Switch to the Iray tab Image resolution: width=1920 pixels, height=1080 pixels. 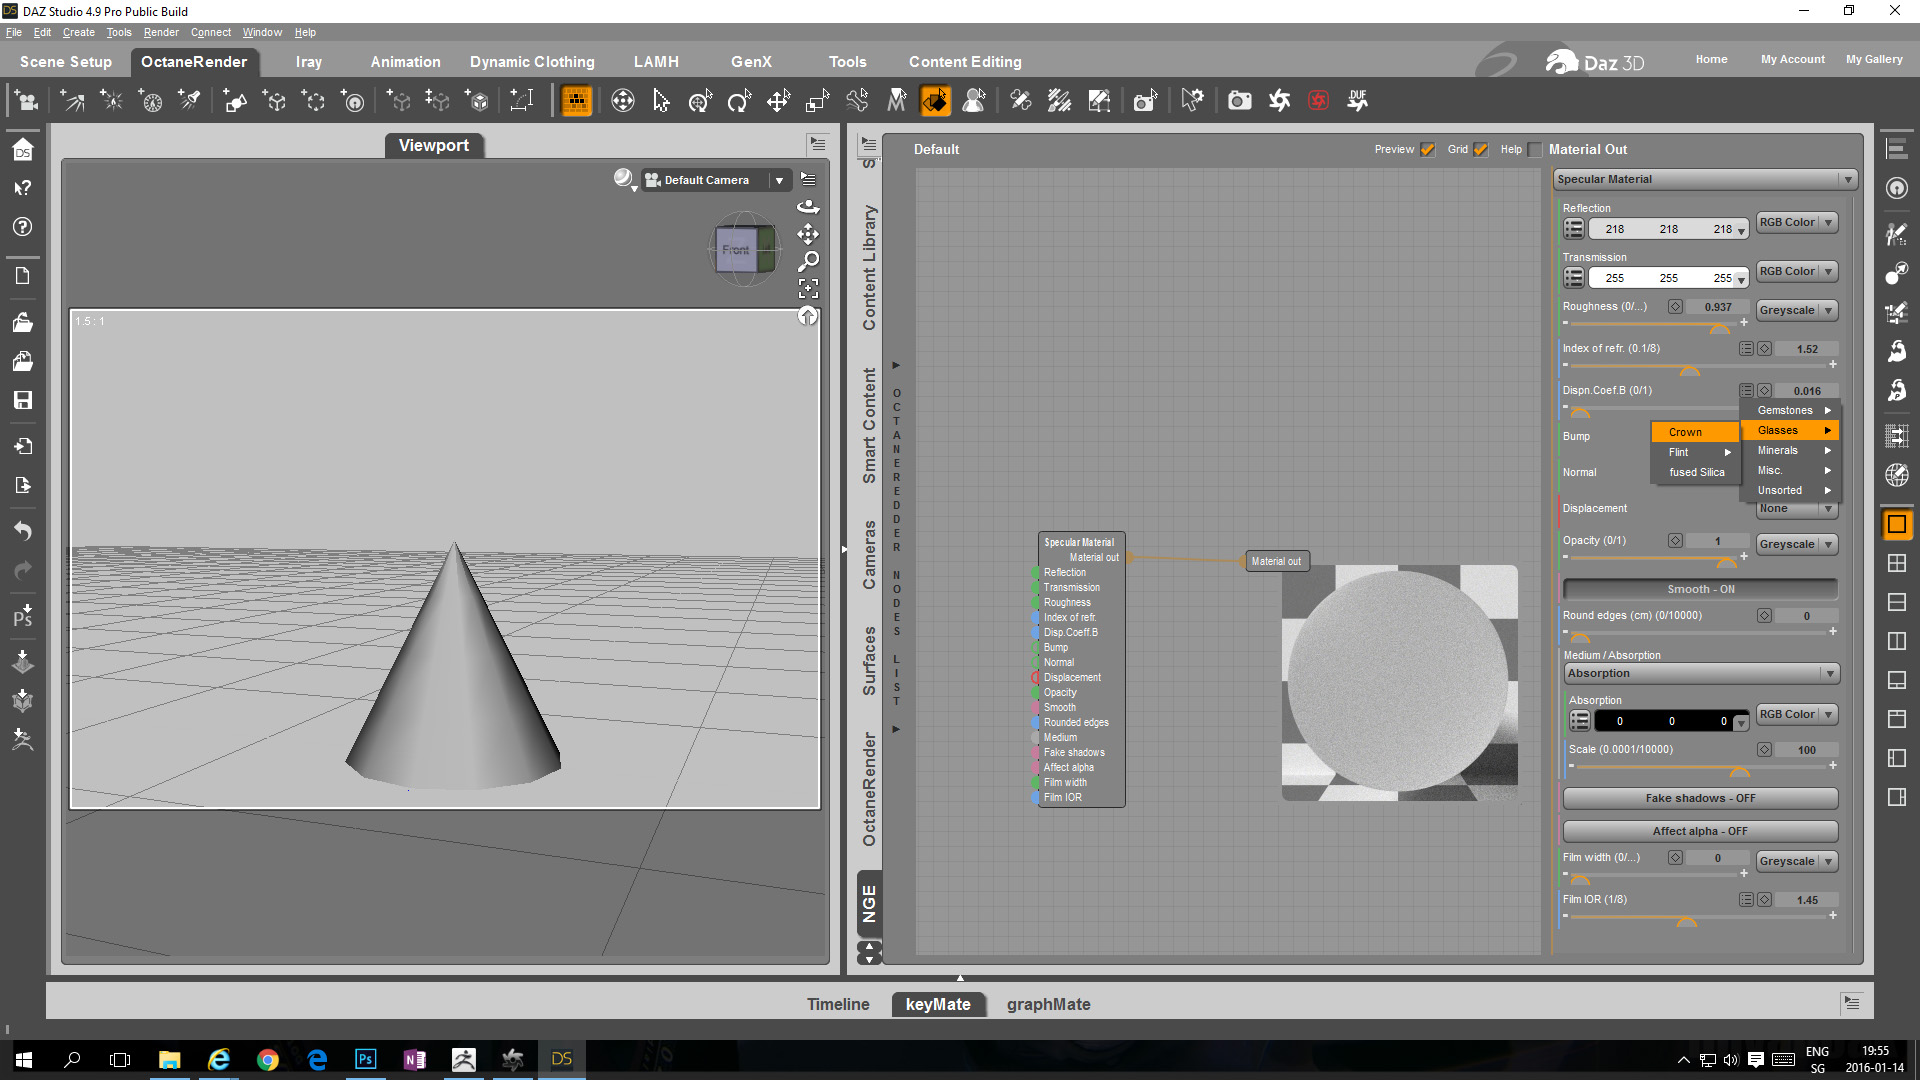coord(308,62)
